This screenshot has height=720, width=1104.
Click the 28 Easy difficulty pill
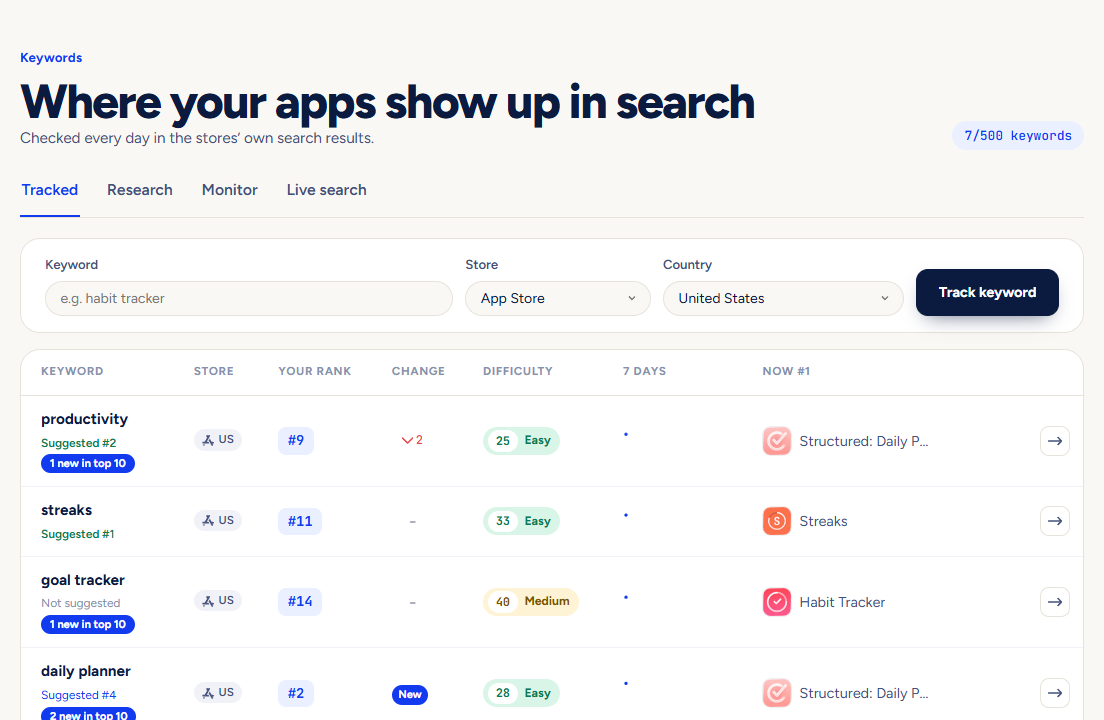521,693
